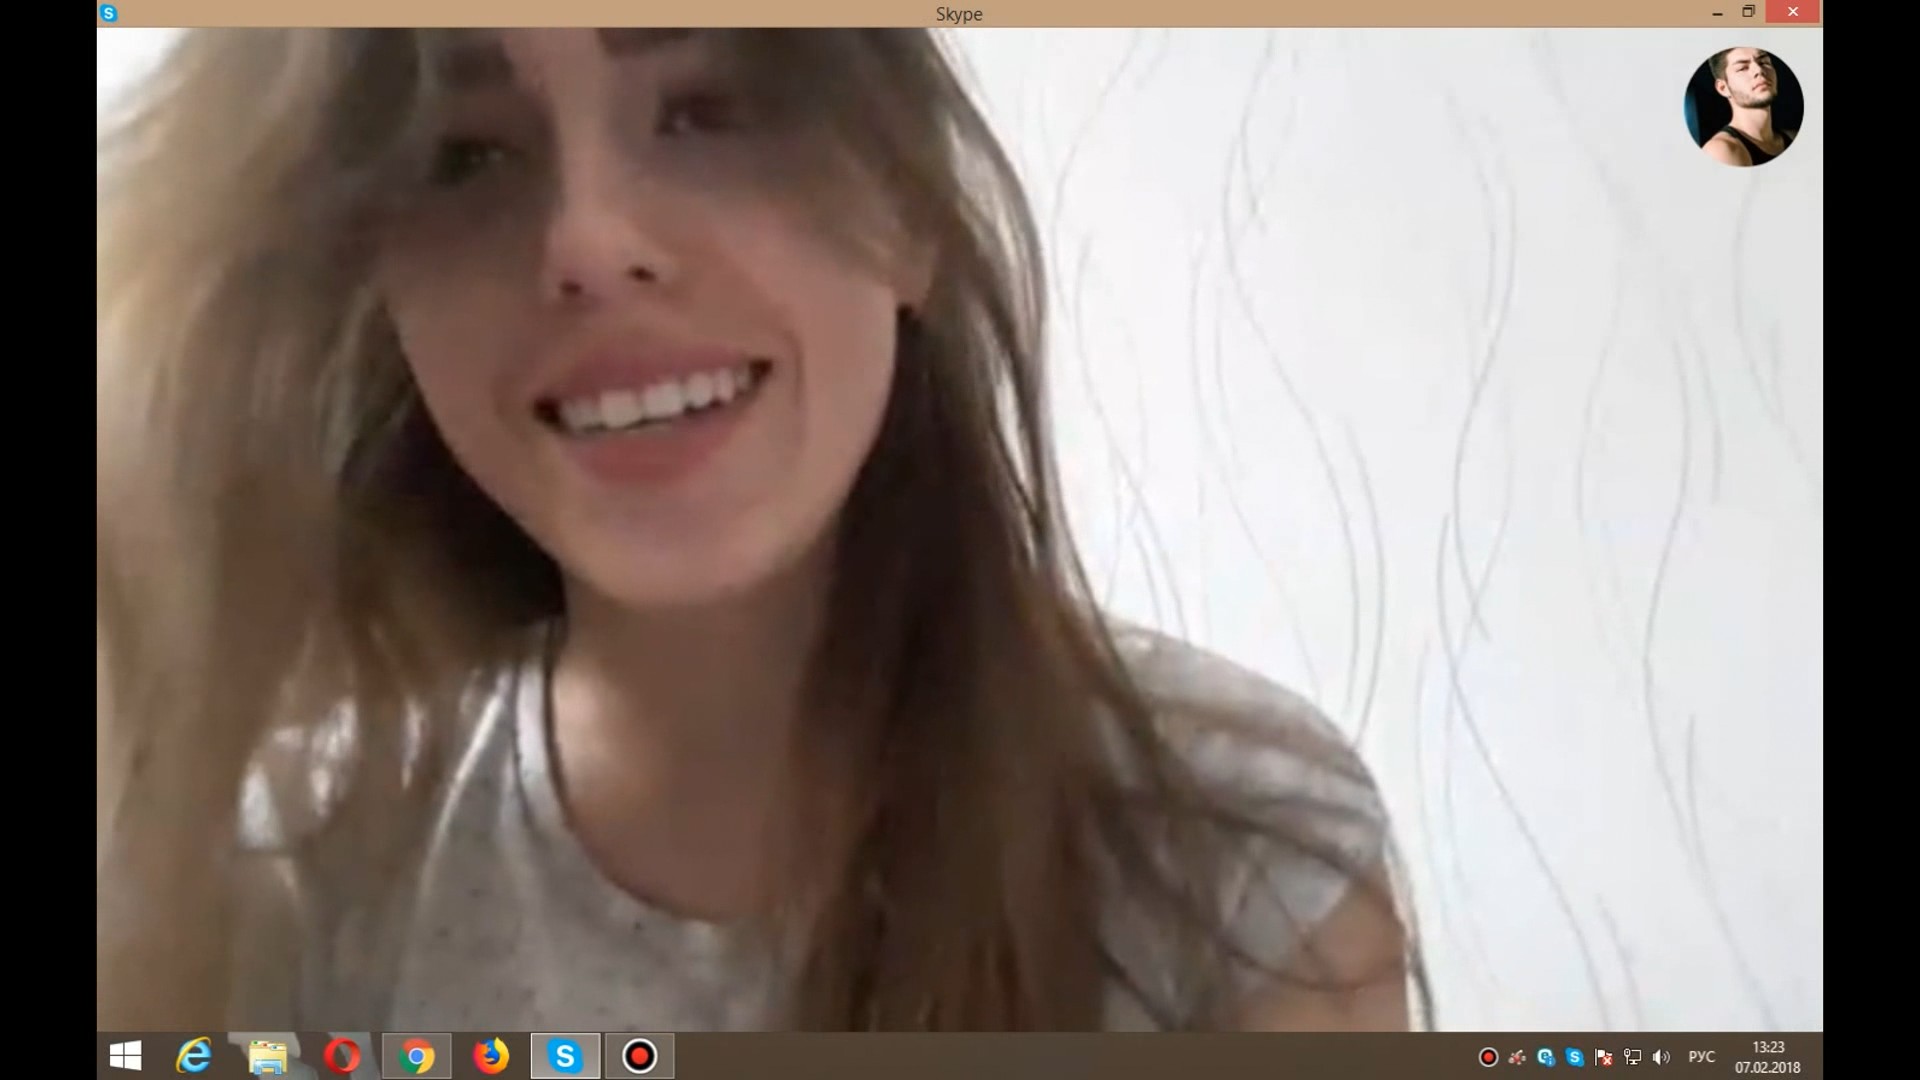Screen dimensions: 1920x1080
Task: Click the caller's round self-view thumbnail
Action: point(1743,106)
